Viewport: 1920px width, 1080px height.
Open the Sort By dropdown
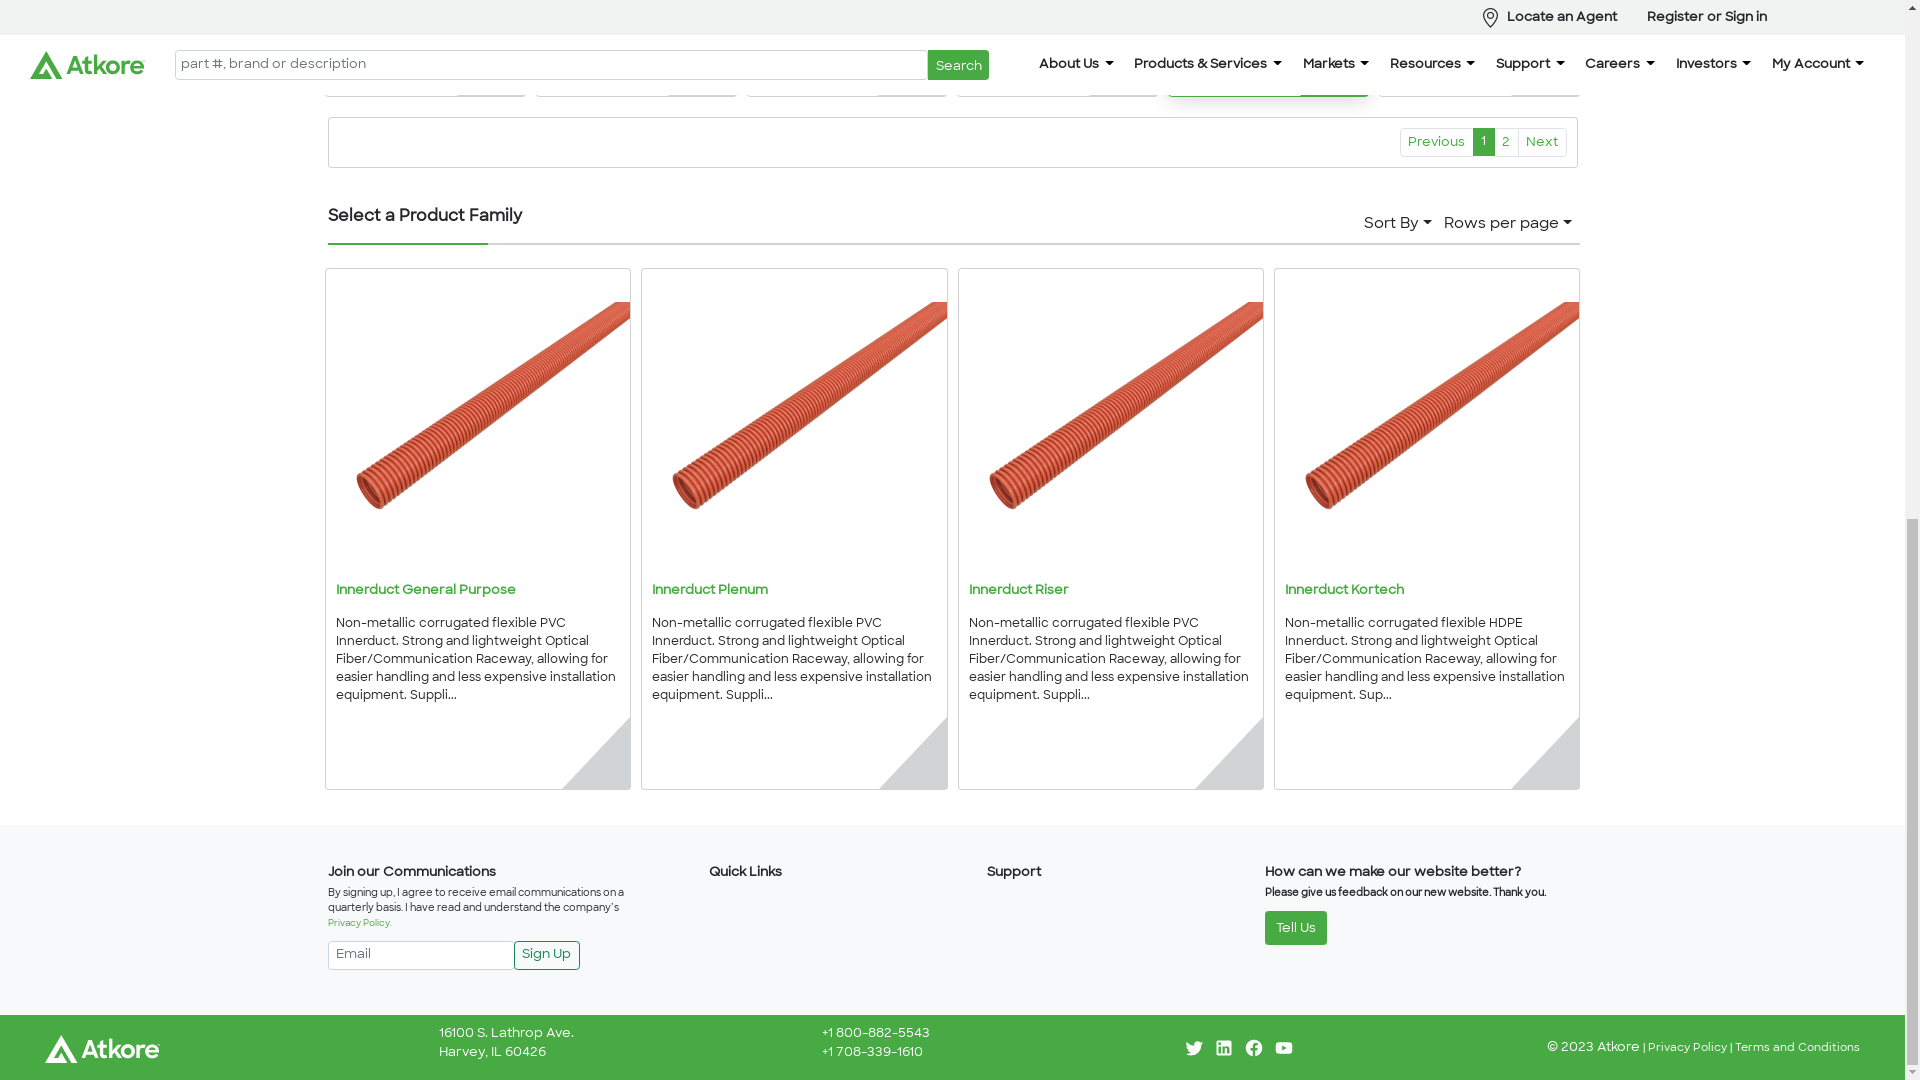1397,224
